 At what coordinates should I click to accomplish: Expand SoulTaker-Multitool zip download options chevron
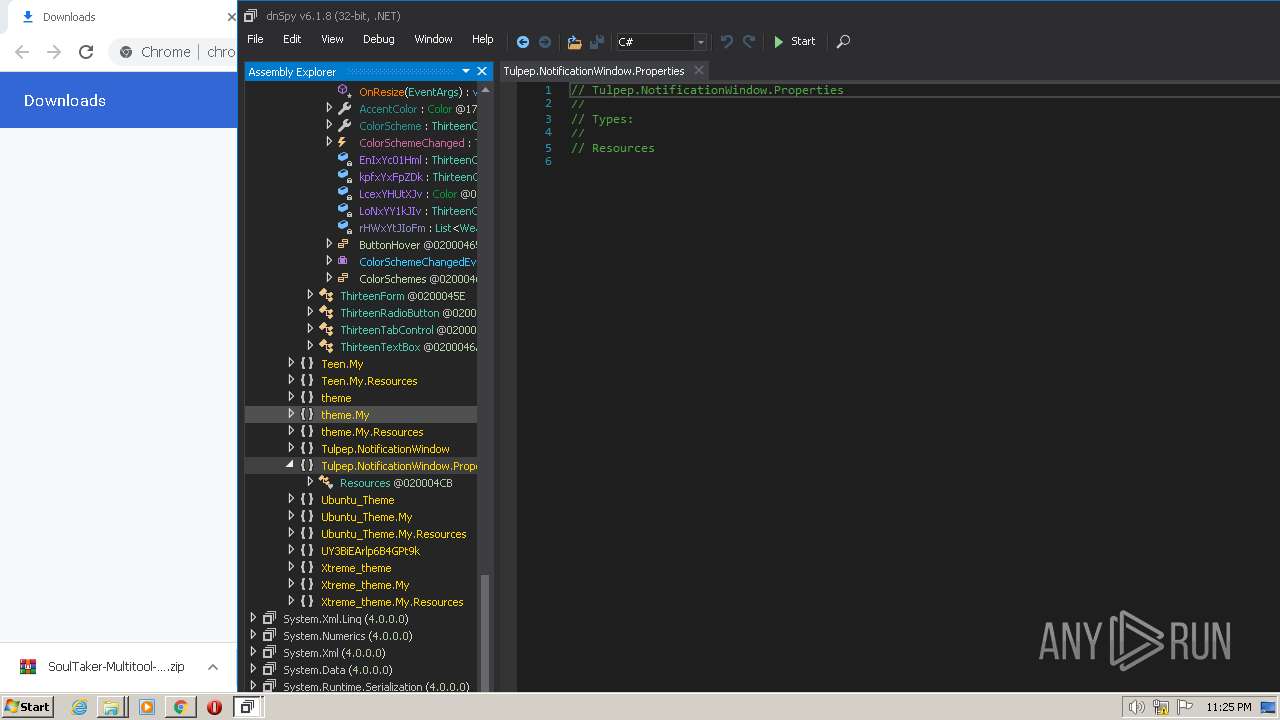pos(213,667)
